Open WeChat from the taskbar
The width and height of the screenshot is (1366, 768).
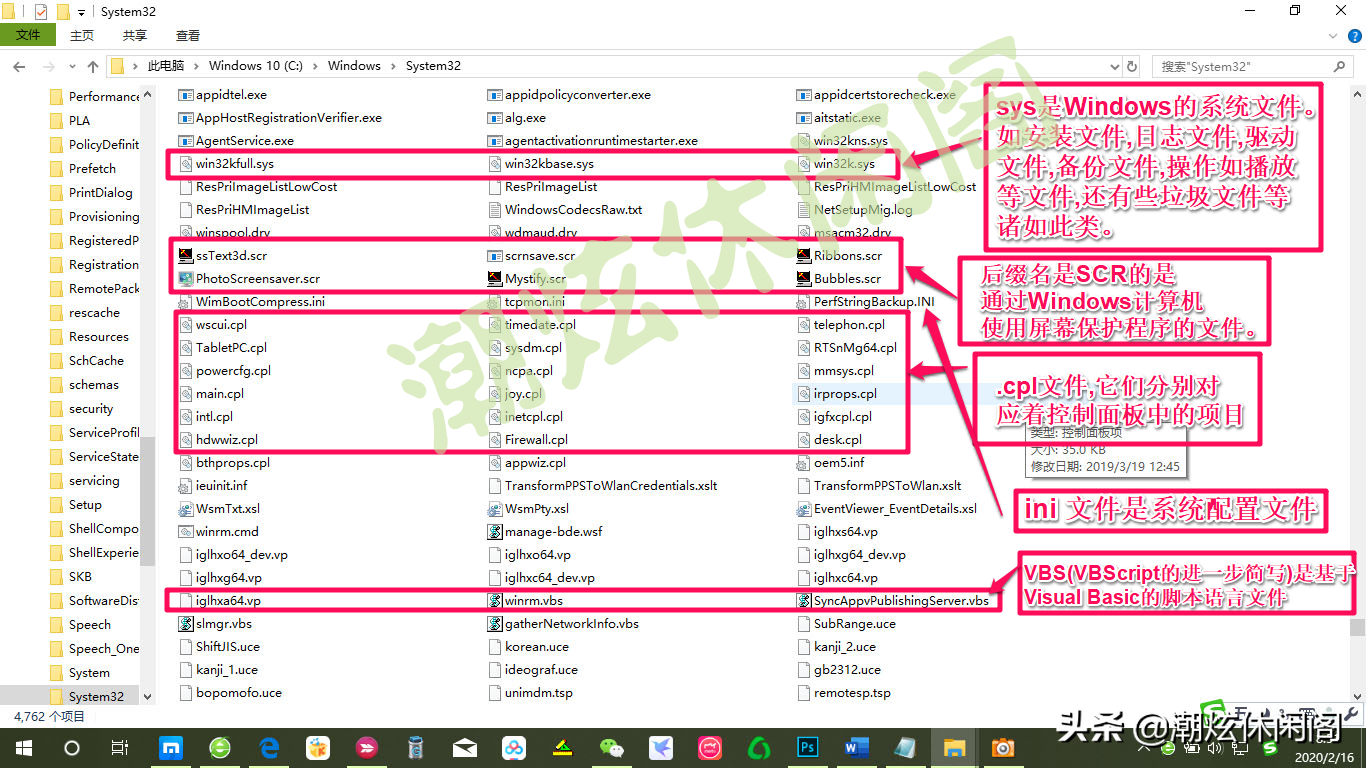click(x=611, y=748)
